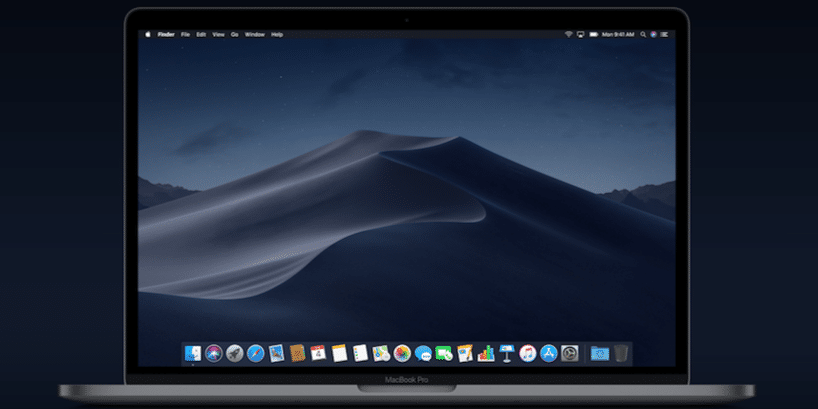Open Calendar app in the dock
This screenshot has width=818, height=409.
(318, 353)
